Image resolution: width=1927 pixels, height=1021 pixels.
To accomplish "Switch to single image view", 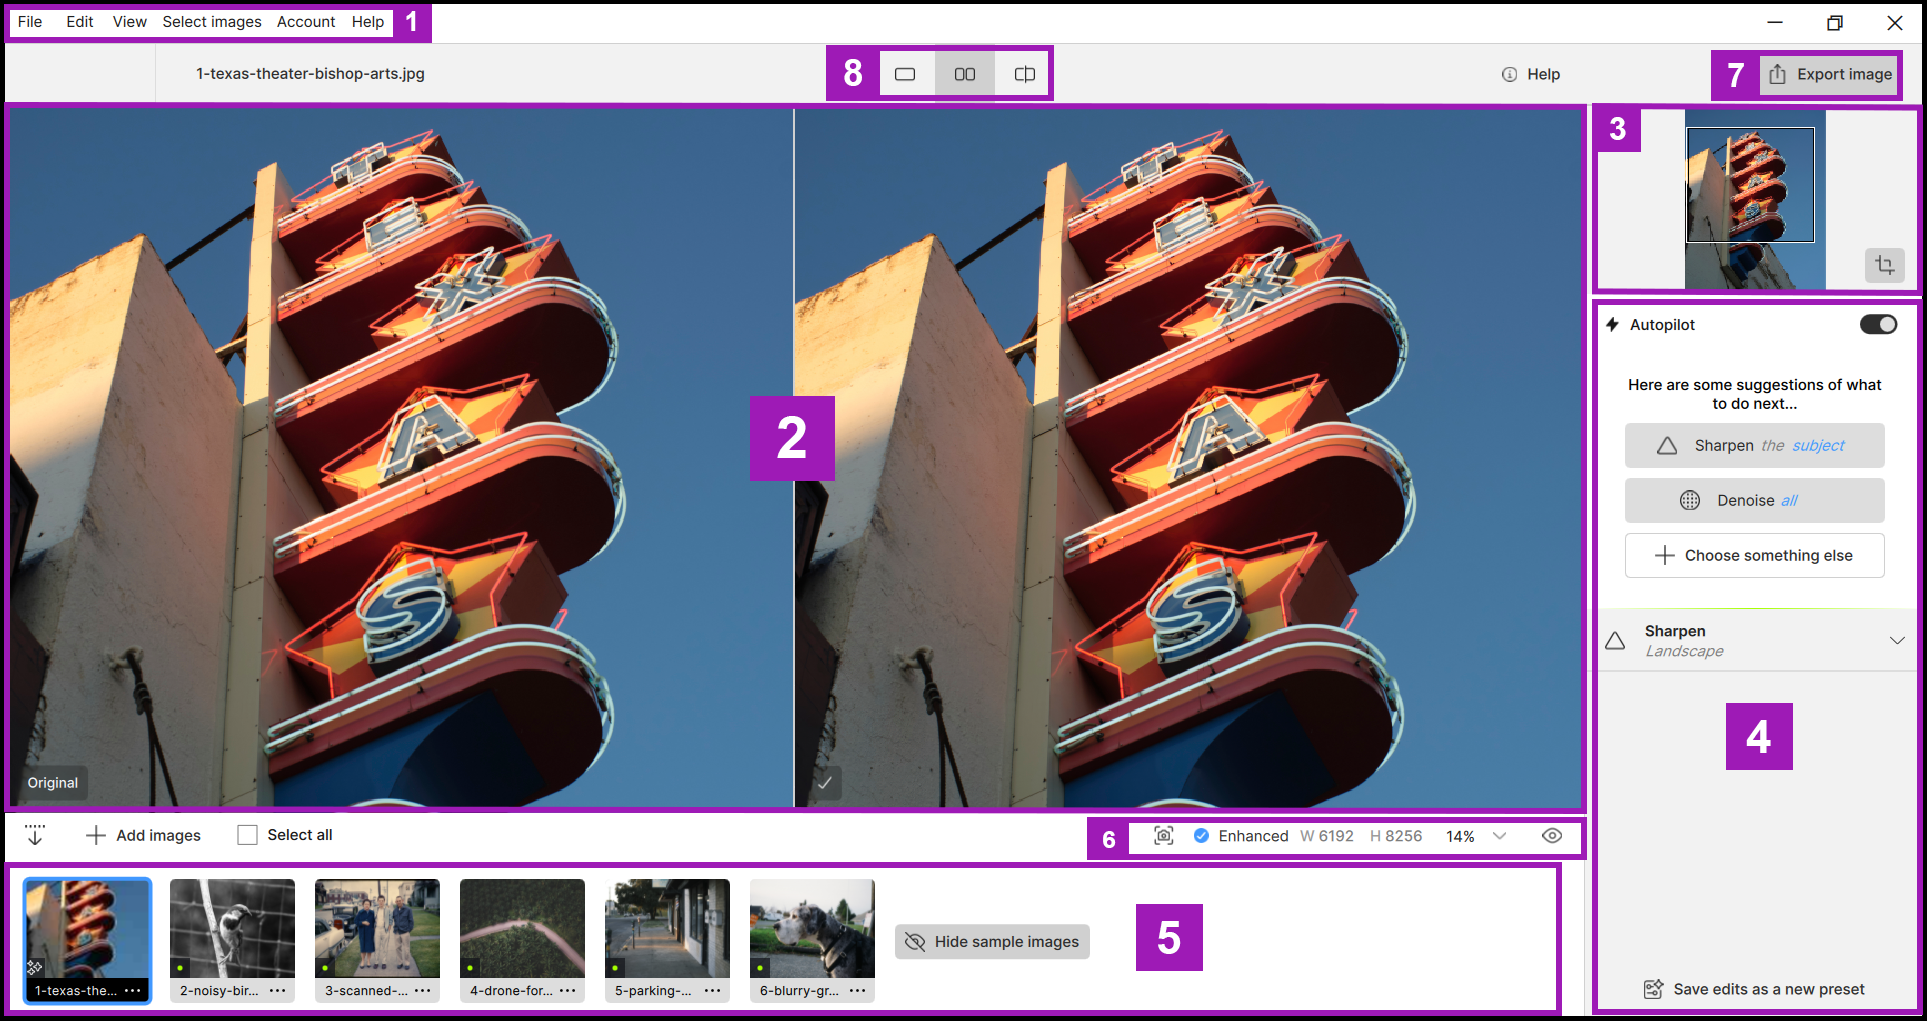I will 905,74.
